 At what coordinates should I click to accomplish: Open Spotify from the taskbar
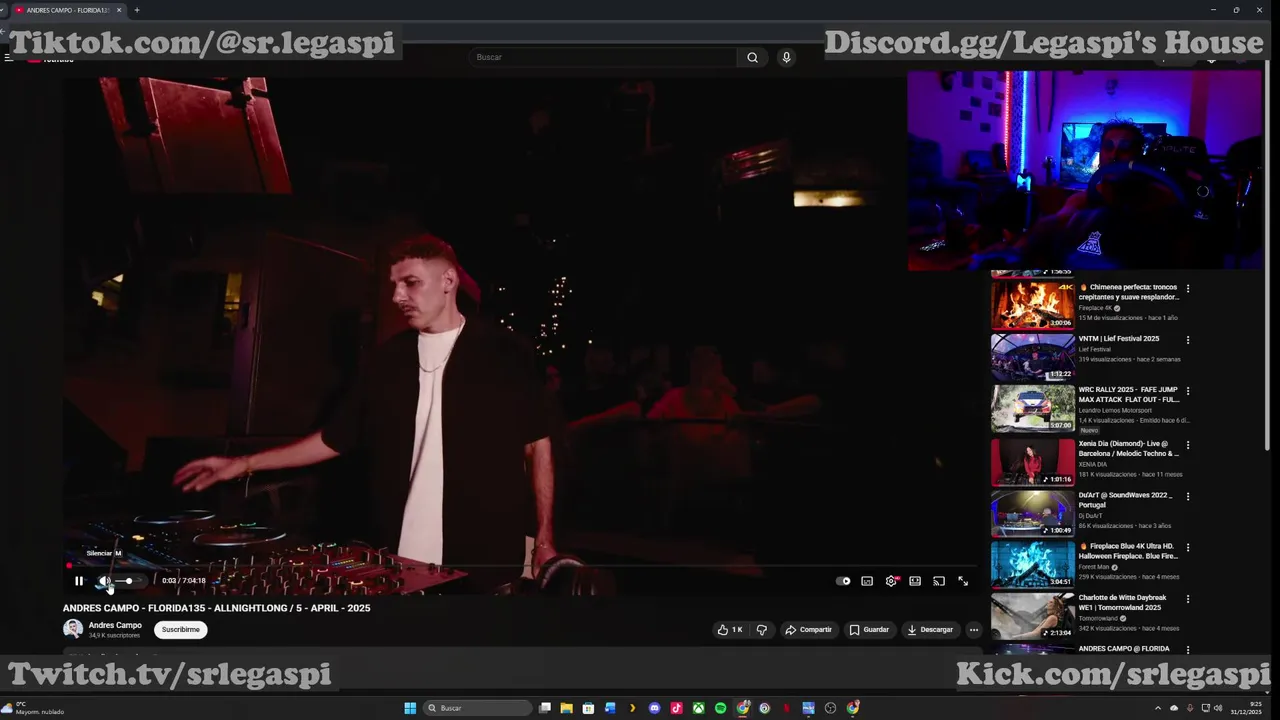pos(720,708)
